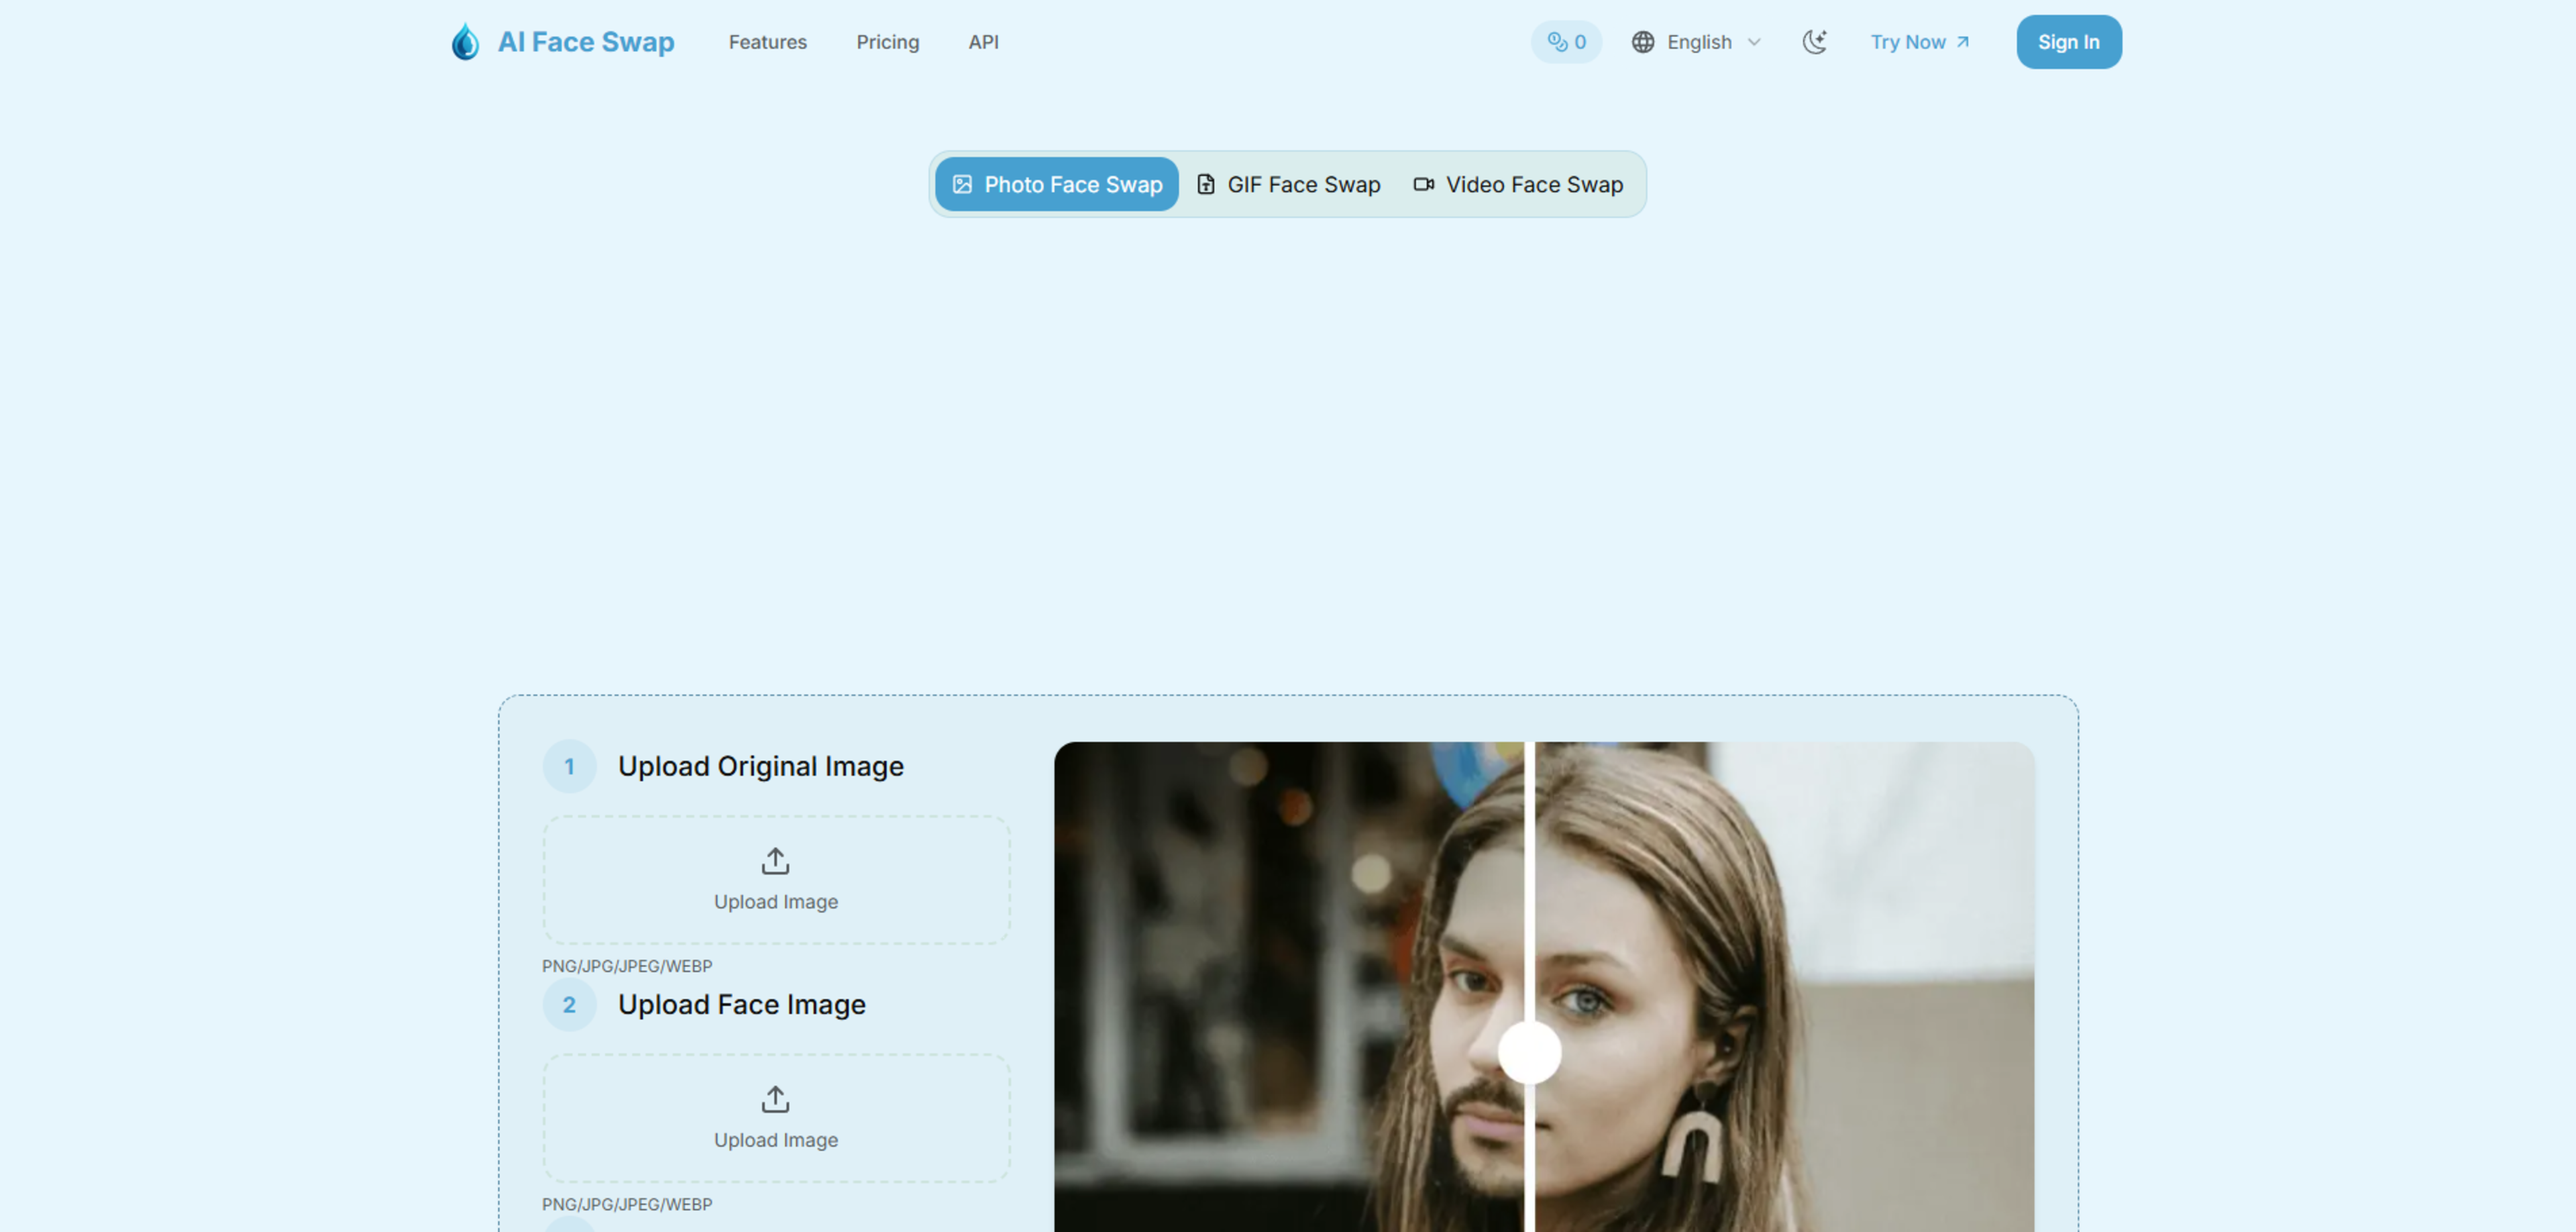Screen dimensions: 2576x1232
Task: Click the water drop logo icon
Action: pyautogui.click(x=465, y=42)
